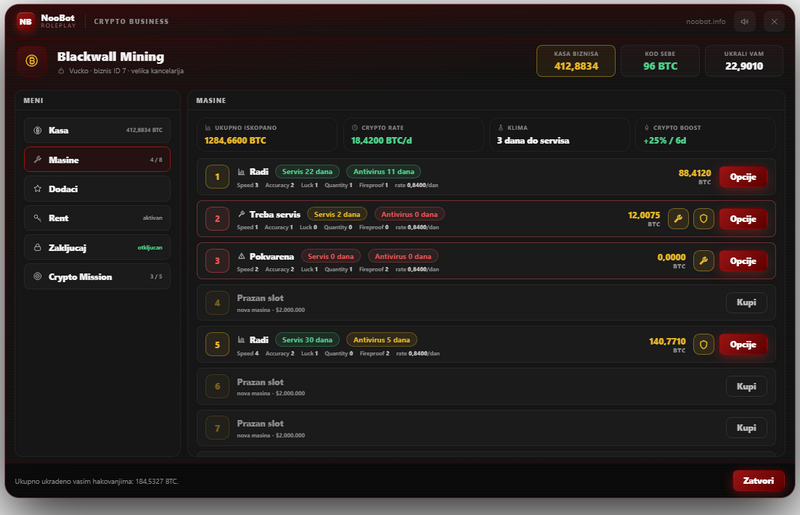Open Opcije for machine 2 Treba servis
The width and height of the screenshot is (800, 515).
(743, 219)
